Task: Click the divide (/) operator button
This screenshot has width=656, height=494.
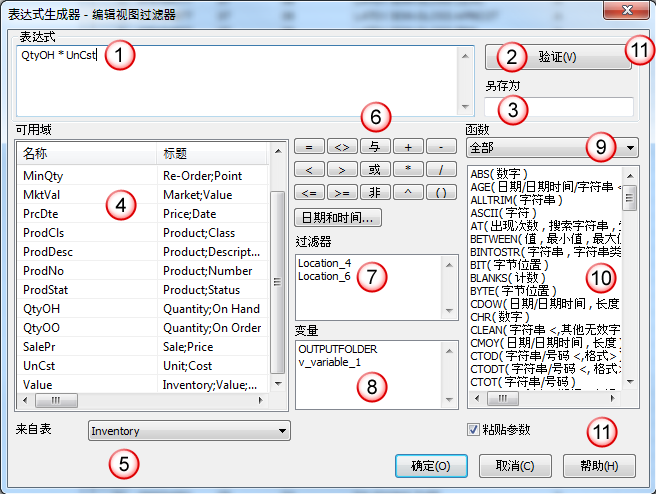Action: (x=439, y=169)
